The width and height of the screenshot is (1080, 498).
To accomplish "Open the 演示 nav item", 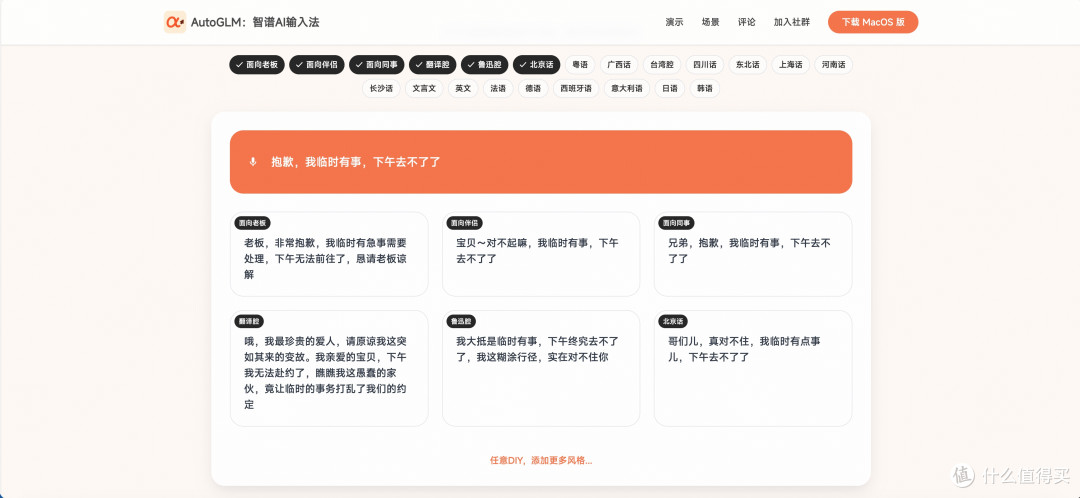I will [674, 22].
